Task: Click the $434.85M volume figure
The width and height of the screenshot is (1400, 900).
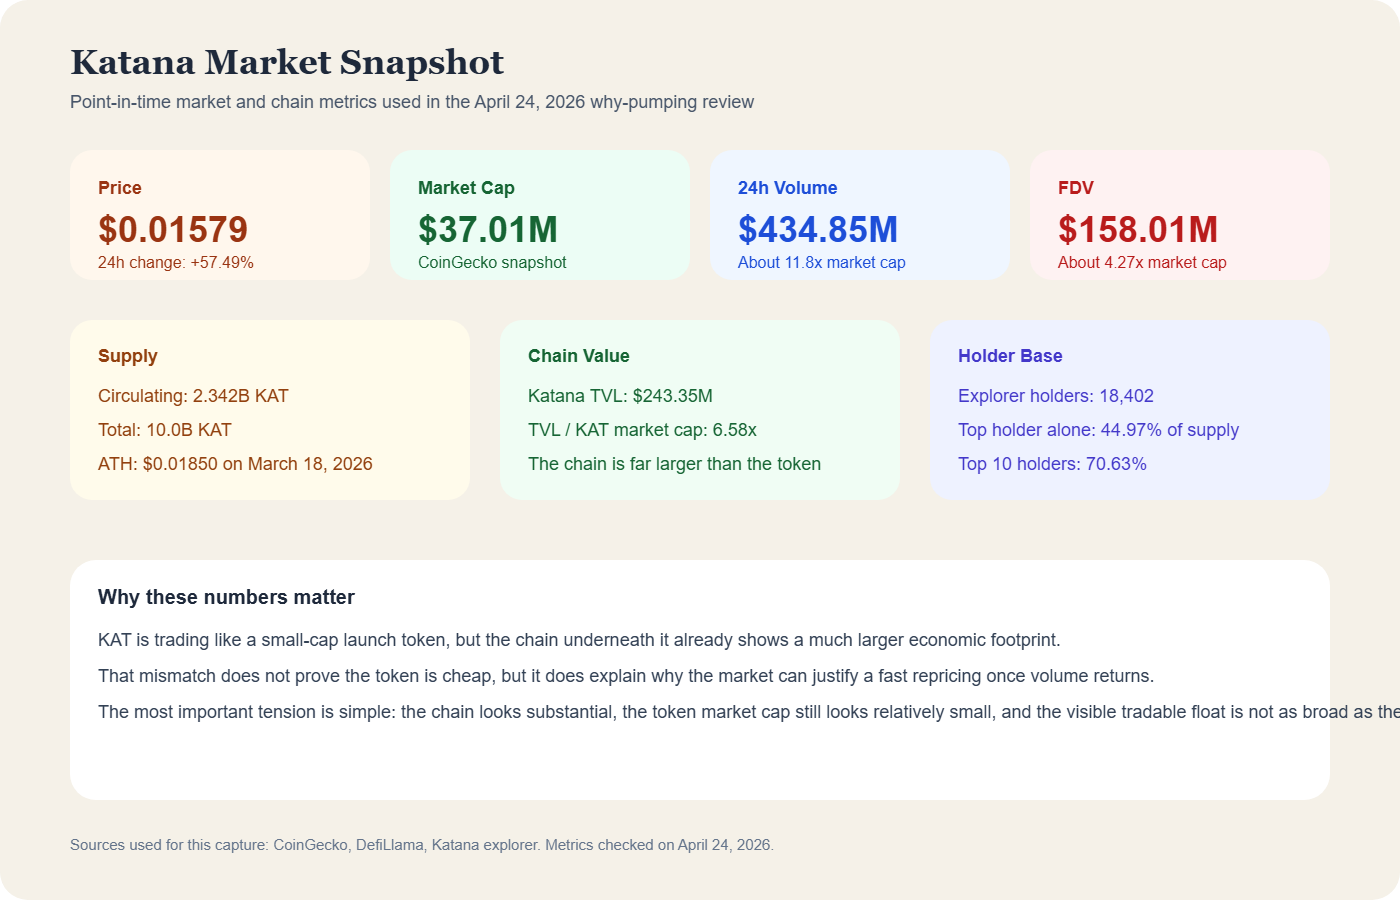Action: click(x=818, y=229)
